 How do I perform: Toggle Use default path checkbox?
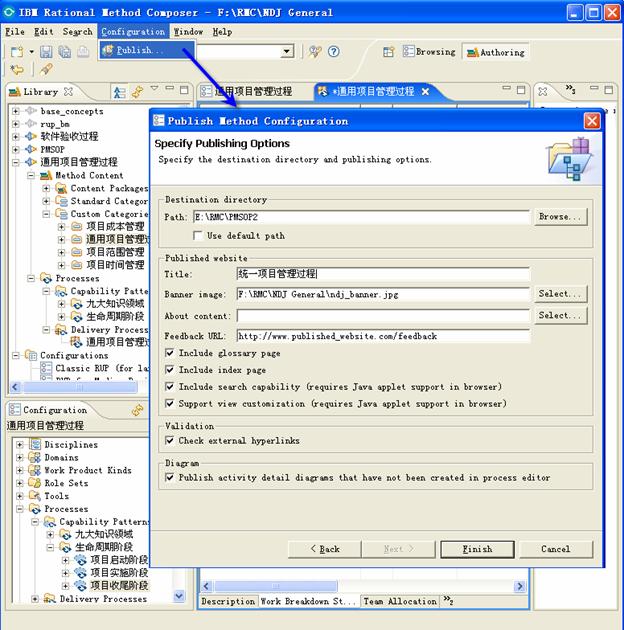(x=197, y=235)
